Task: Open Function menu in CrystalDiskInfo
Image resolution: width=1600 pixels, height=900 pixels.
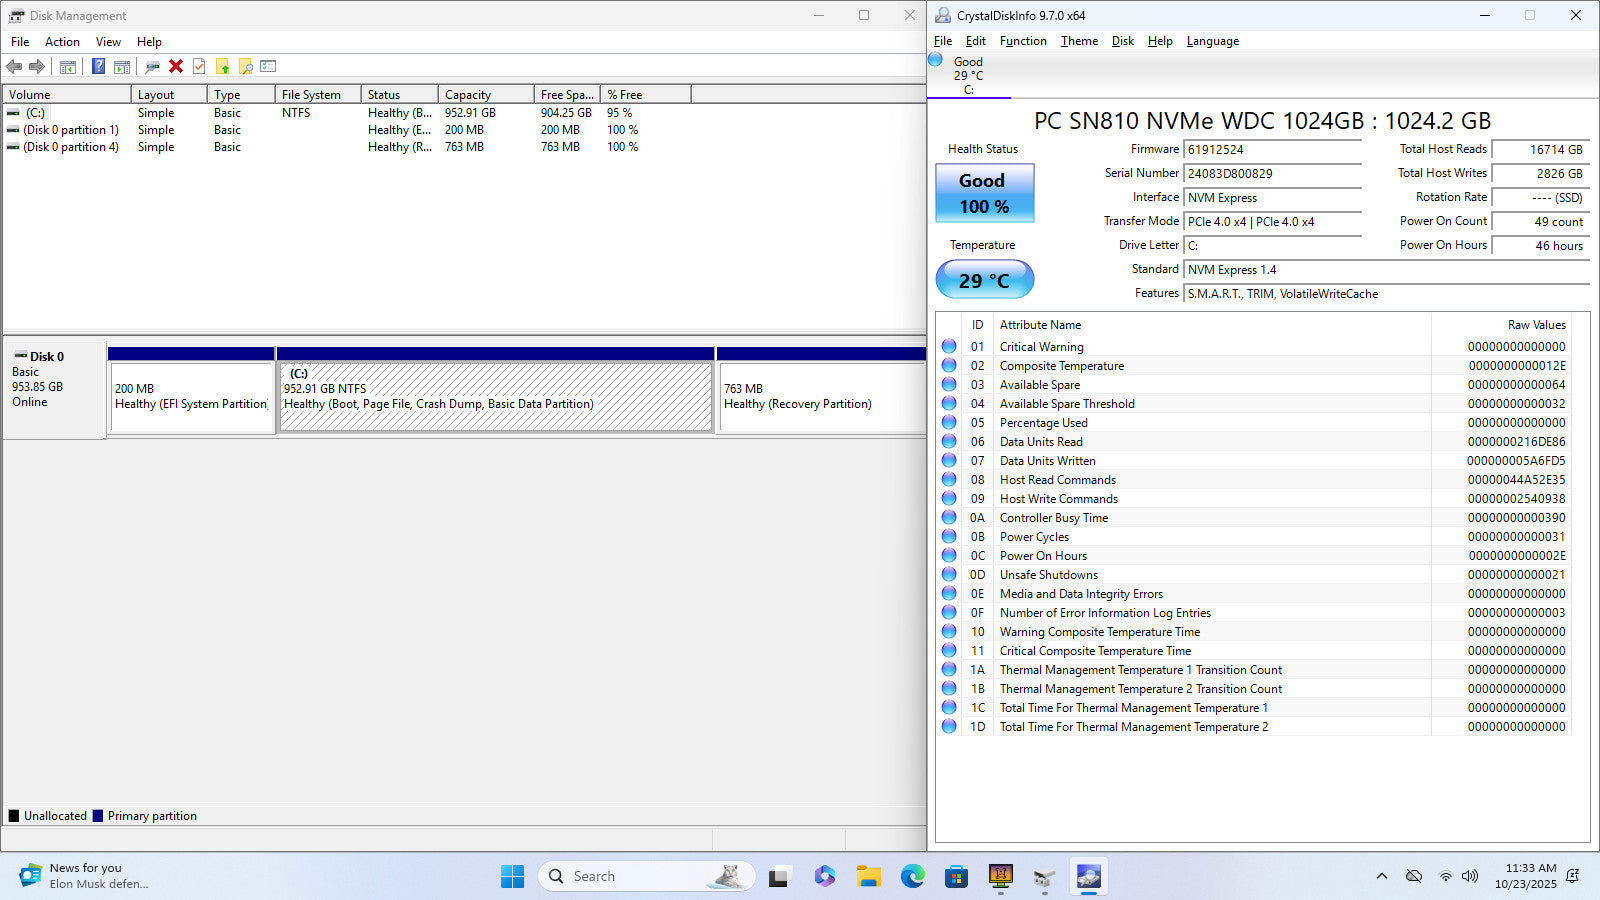Action: click(1023, 41)
